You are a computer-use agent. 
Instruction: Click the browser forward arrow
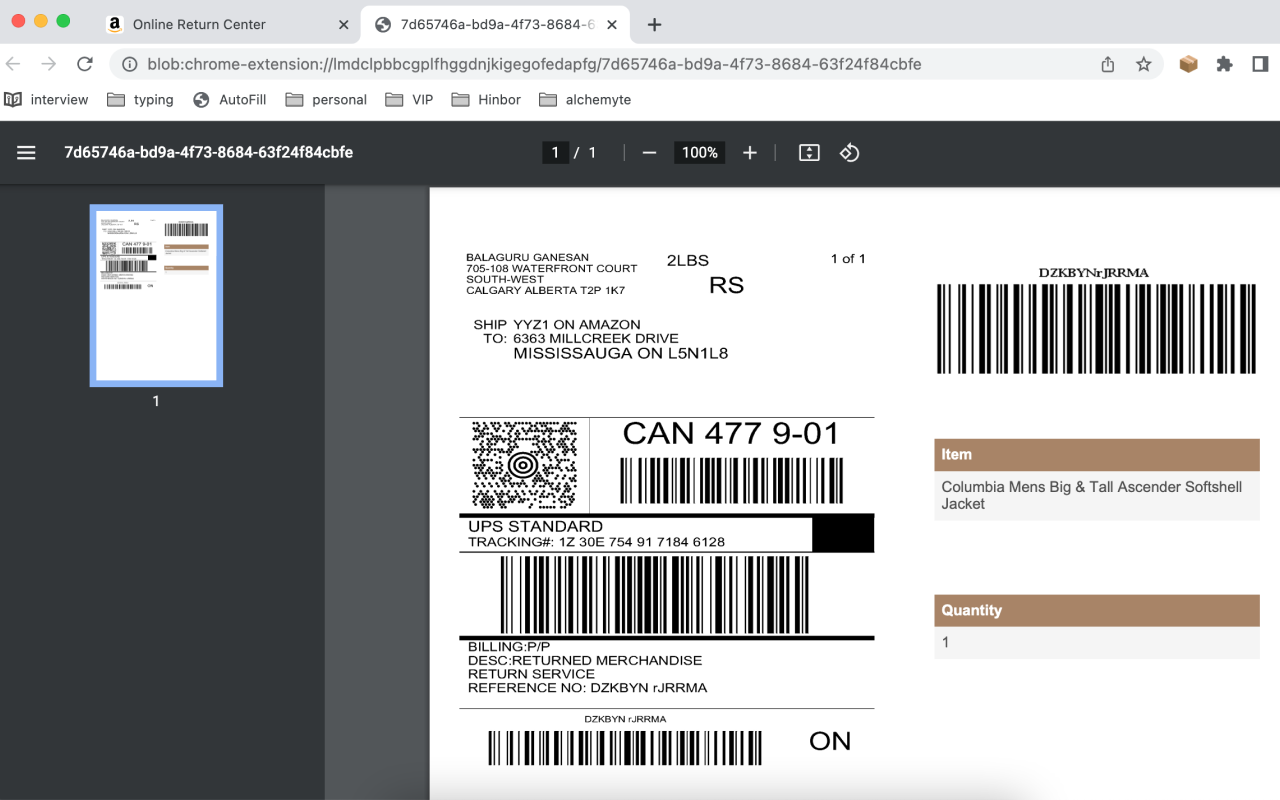coord(48,64)
